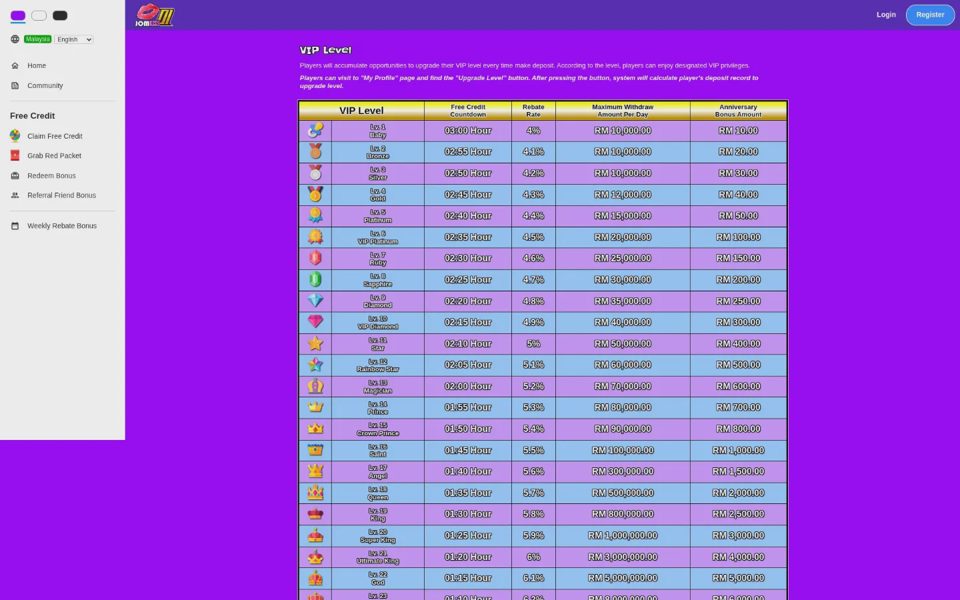The height and width of the screenshot is (600, 960).
Task: Select Redeem Bonus in the sidebar
Action: click(51, 176)
